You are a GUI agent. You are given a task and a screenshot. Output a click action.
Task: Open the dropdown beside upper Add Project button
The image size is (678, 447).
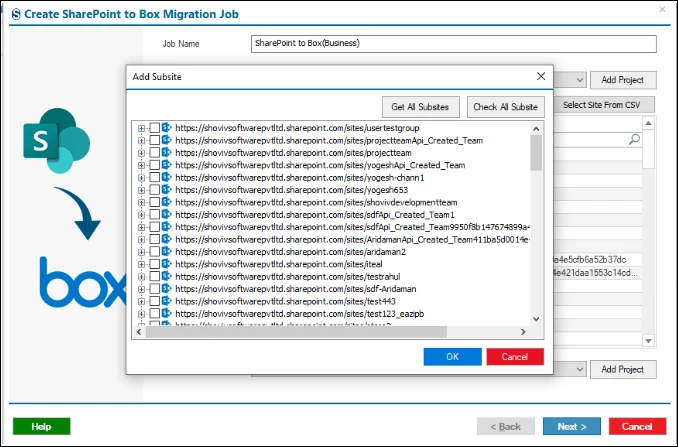[x=580, y=80]
